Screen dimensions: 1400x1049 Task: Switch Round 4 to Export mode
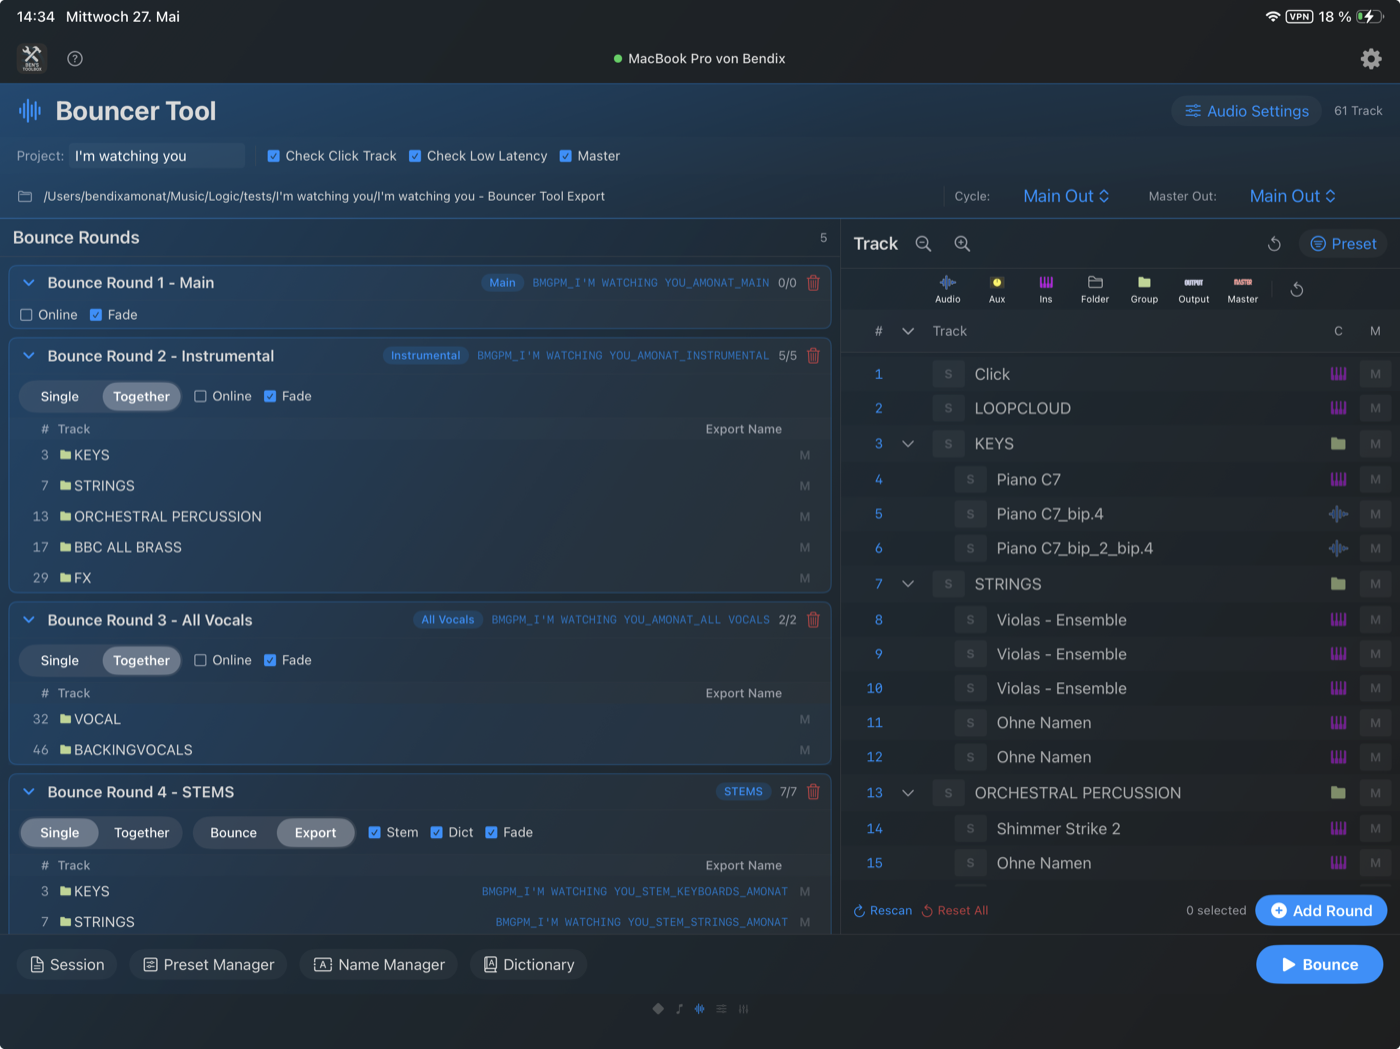(315, 833)
